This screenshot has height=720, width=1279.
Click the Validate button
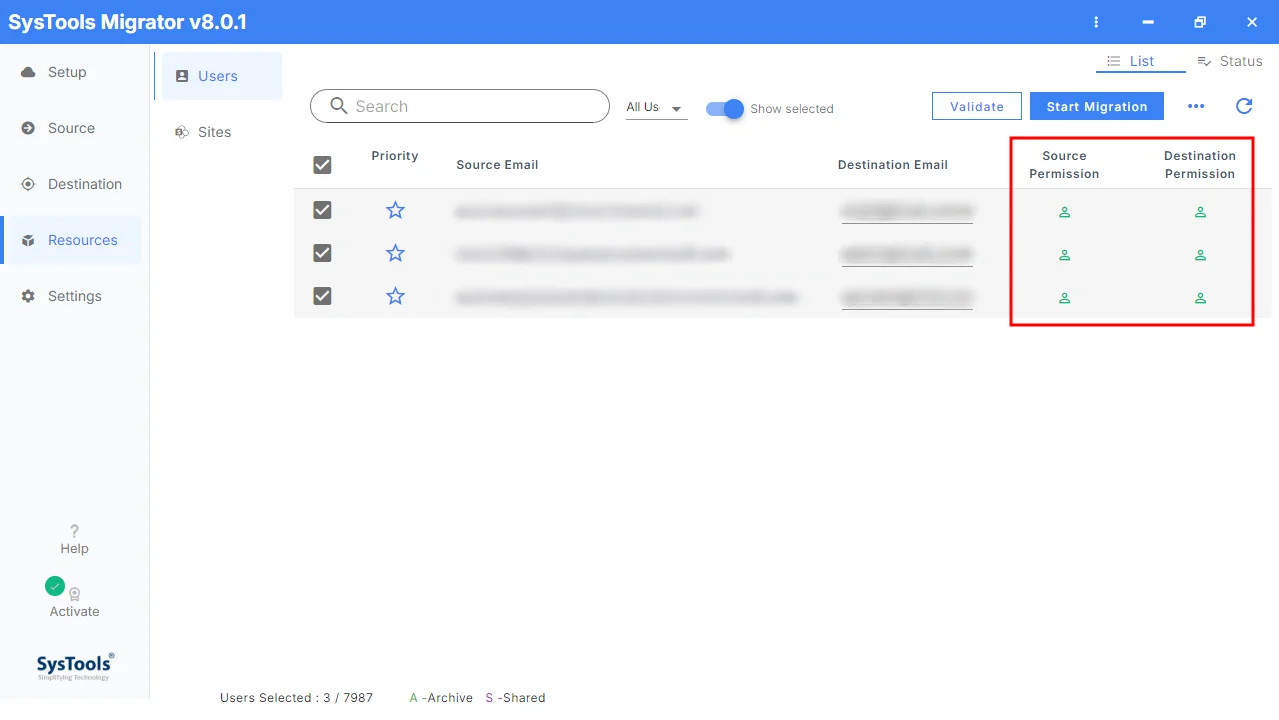[x=977, y=106]
